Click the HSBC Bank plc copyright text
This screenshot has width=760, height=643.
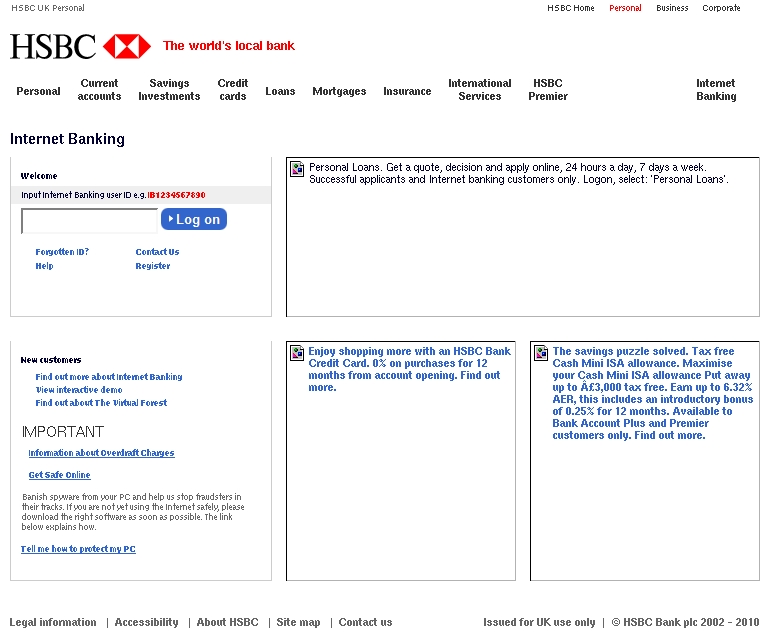(x=685, y=622)
